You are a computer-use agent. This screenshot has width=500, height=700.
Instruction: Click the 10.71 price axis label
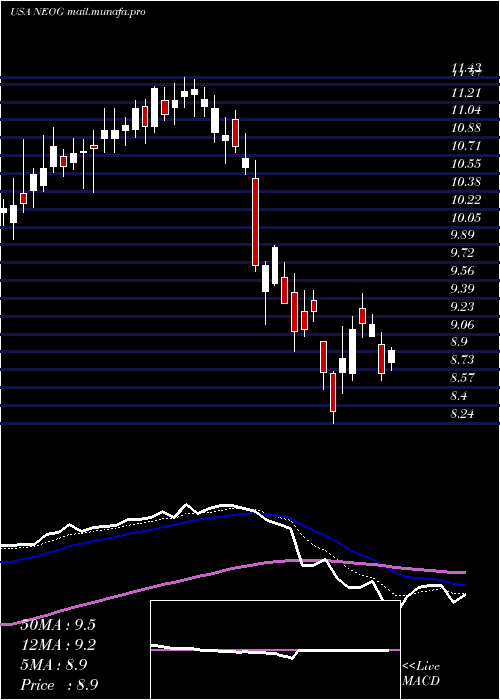tap(466, 146)
